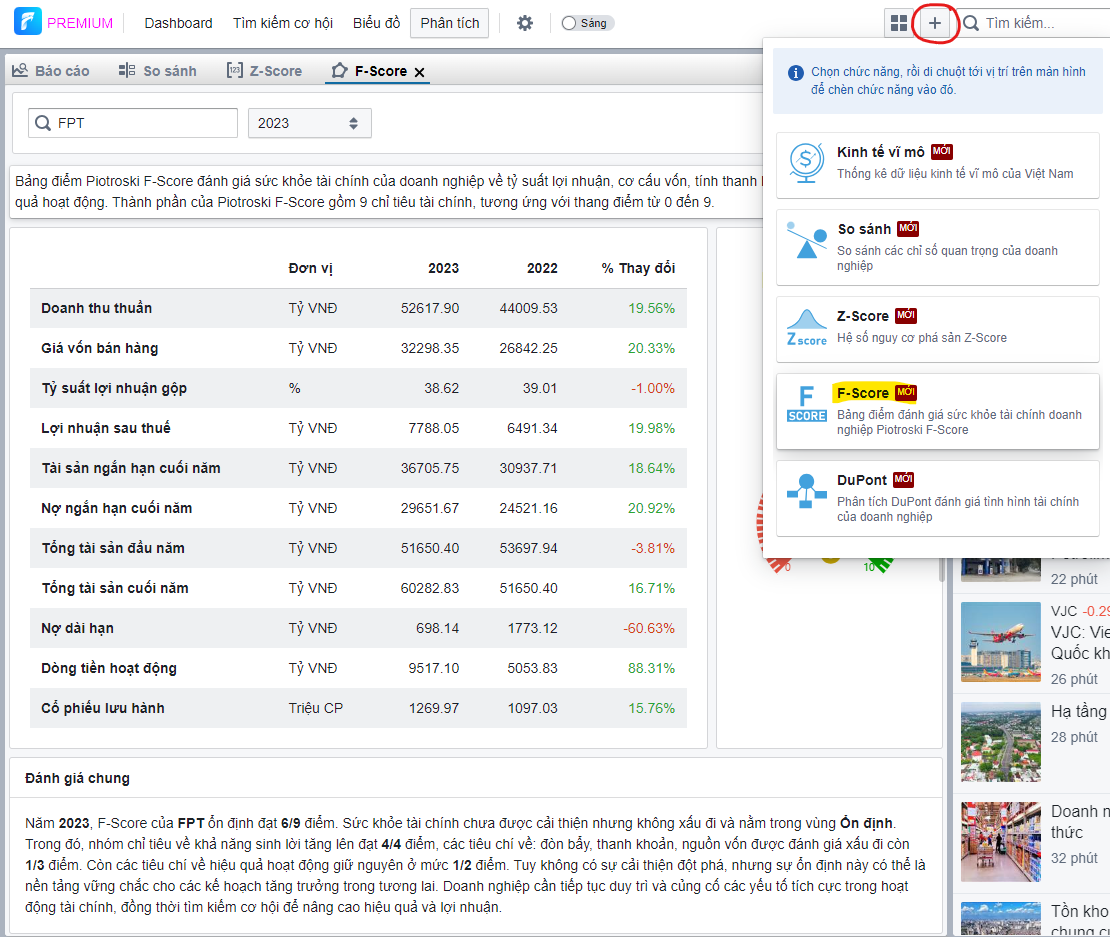Viewport: 1110px width, 937px height.
Task: Click the Zscore bell curve icon
Action: click(x=806, y=328)
